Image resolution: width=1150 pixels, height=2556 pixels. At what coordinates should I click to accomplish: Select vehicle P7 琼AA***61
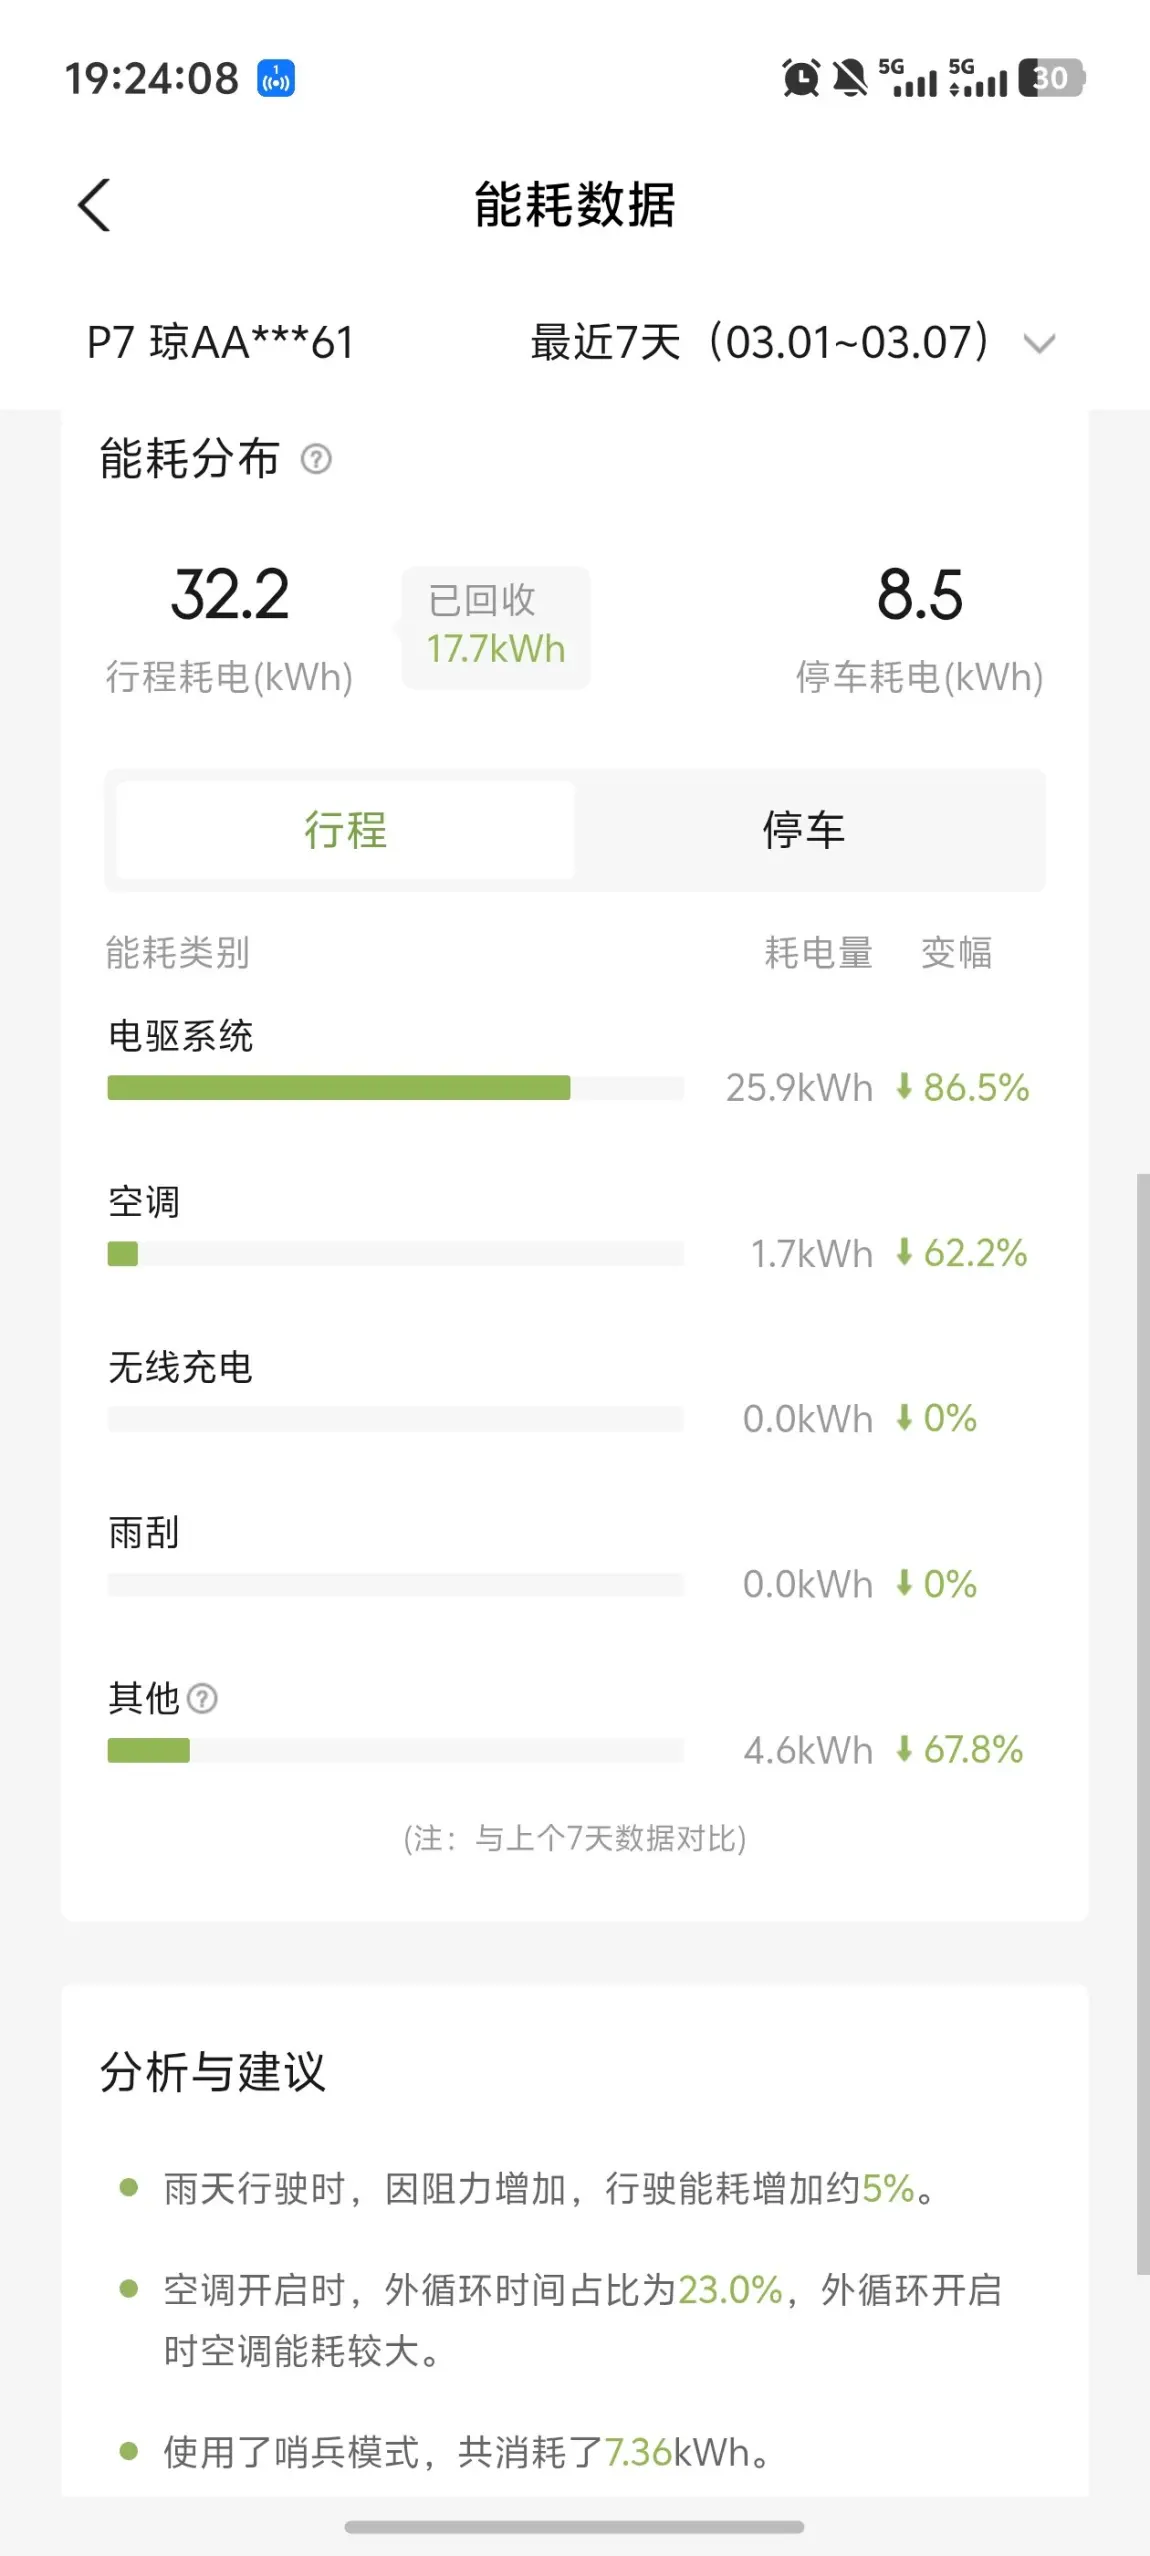[221, 343]
